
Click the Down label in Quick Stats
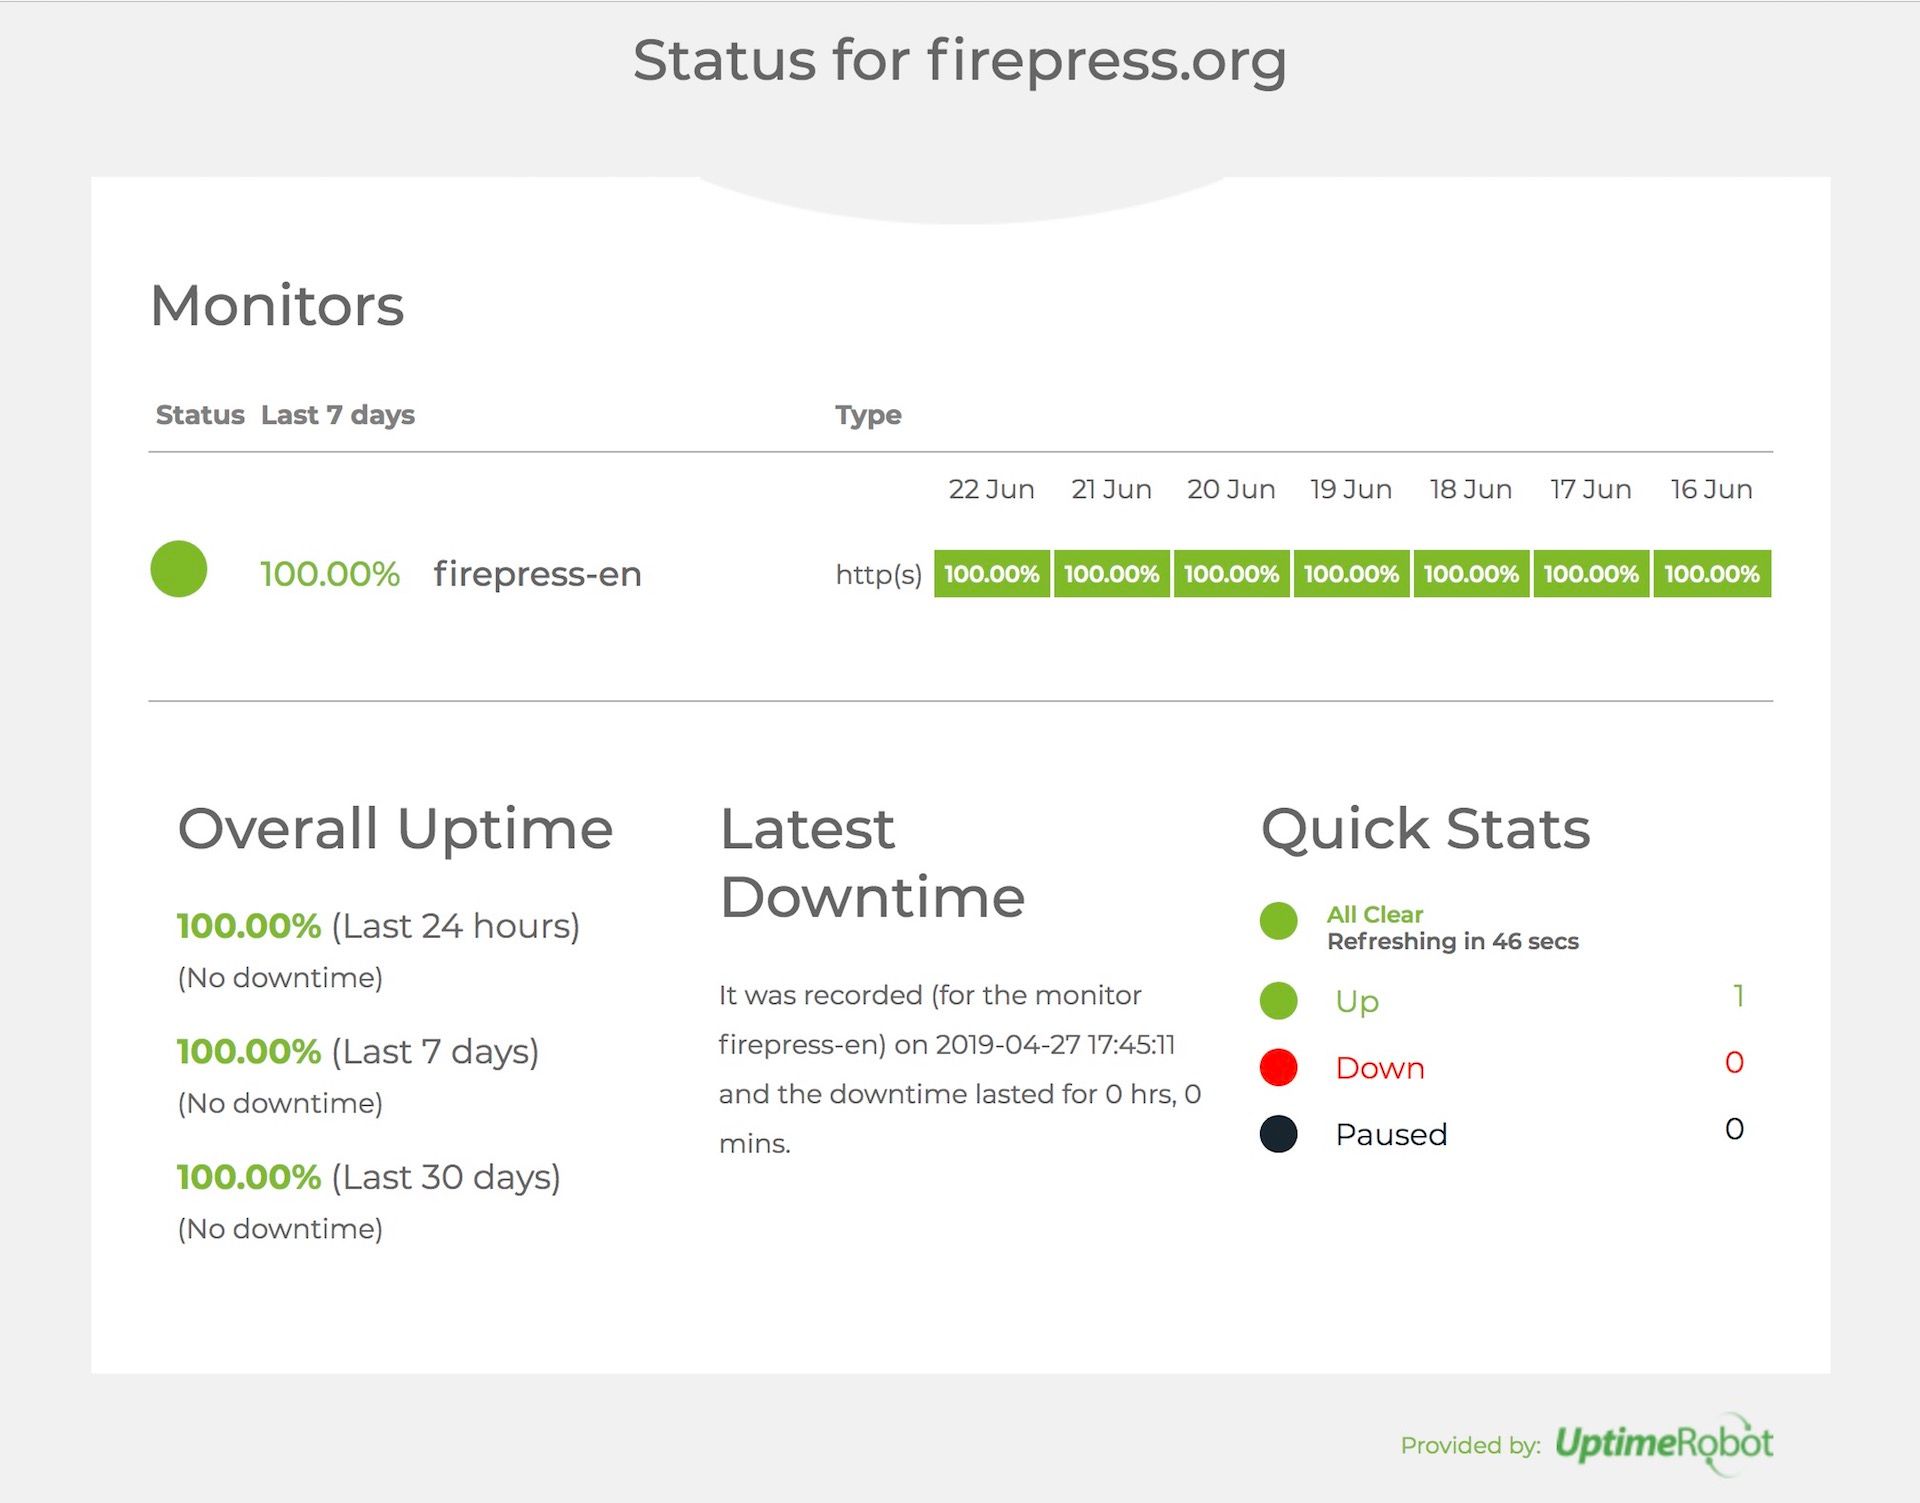point(1380,1068)
